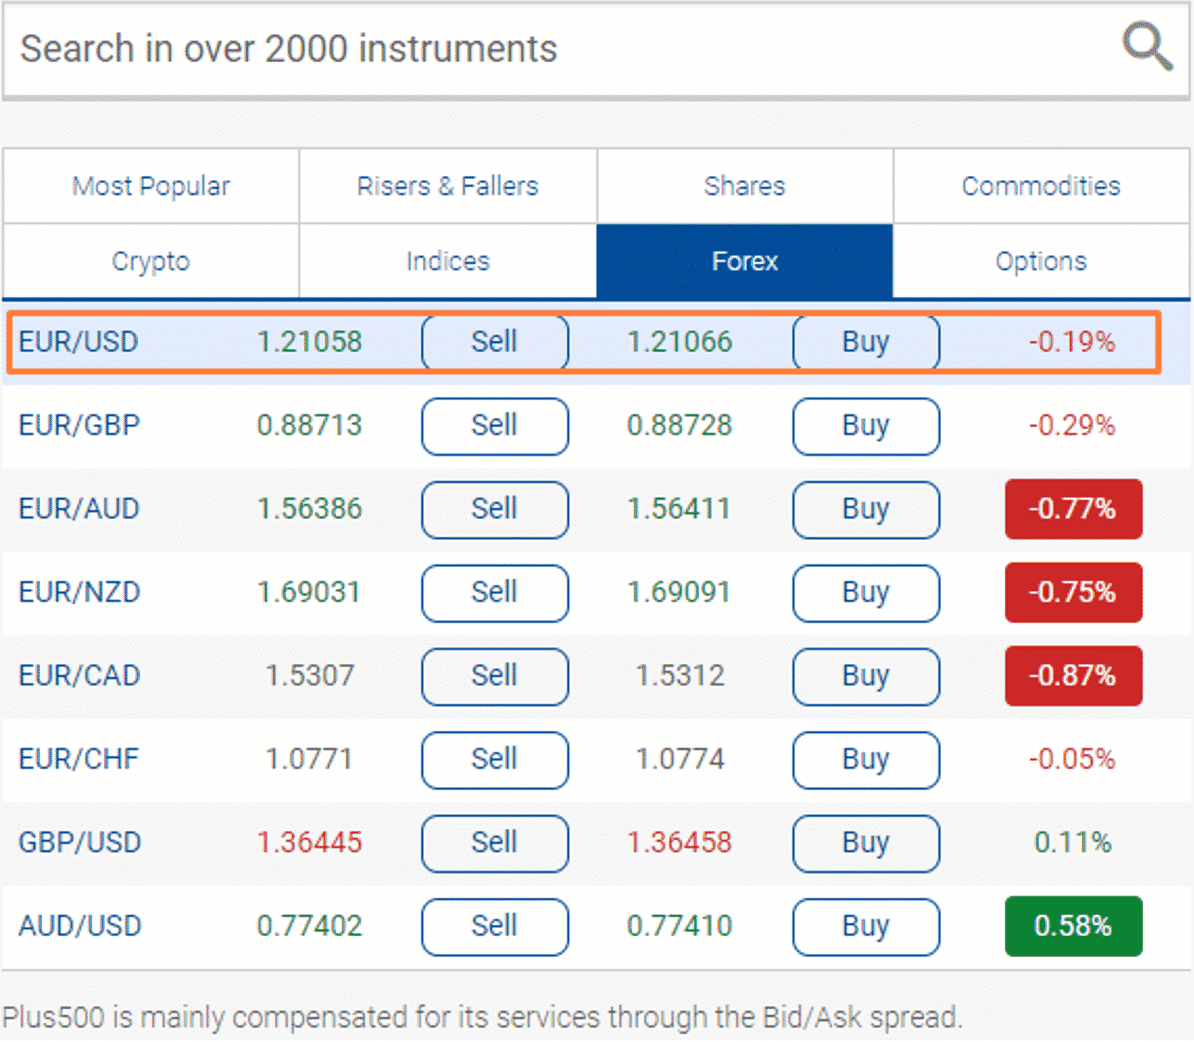The width and height of the screenshot is (1194, 1042).
Task: Open the Options tab
Action: pos(1041,261)
